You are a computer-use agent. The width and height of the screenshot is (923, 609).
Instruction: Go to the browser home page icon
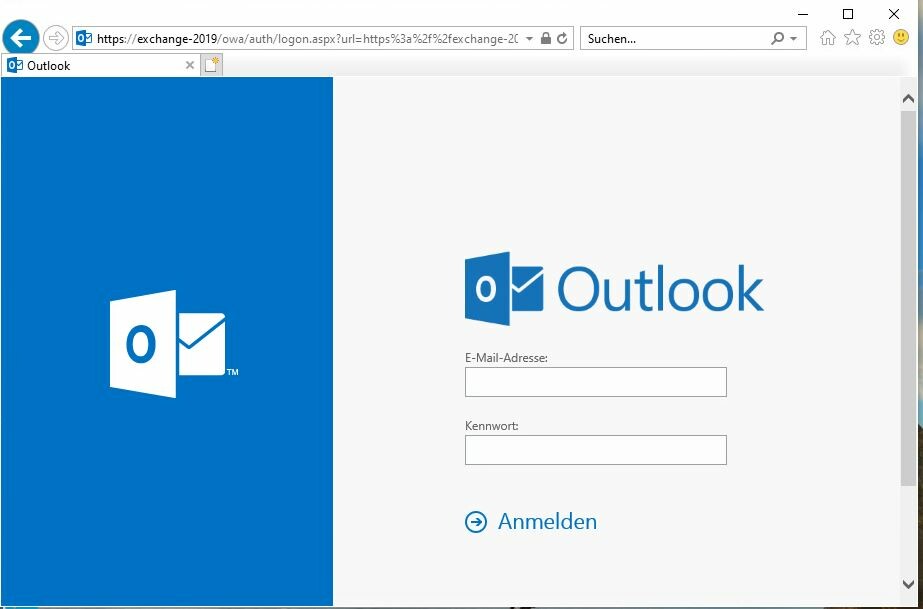828,38
